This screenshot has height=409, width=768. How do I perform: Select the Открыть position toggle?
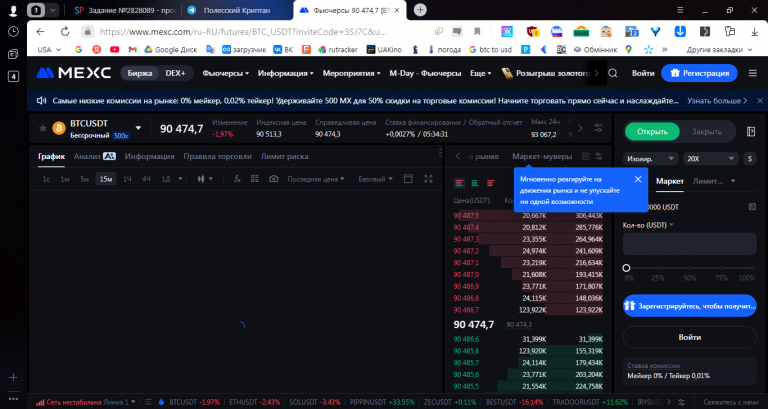point(652,131)
